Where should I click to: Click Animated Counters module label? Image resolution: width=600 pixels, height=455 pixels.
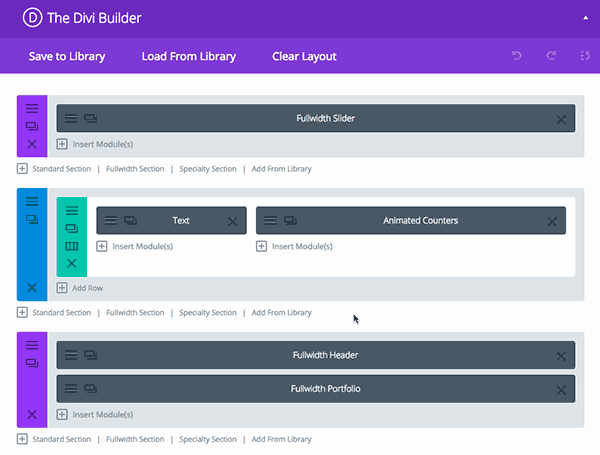[x=421, y=220]
